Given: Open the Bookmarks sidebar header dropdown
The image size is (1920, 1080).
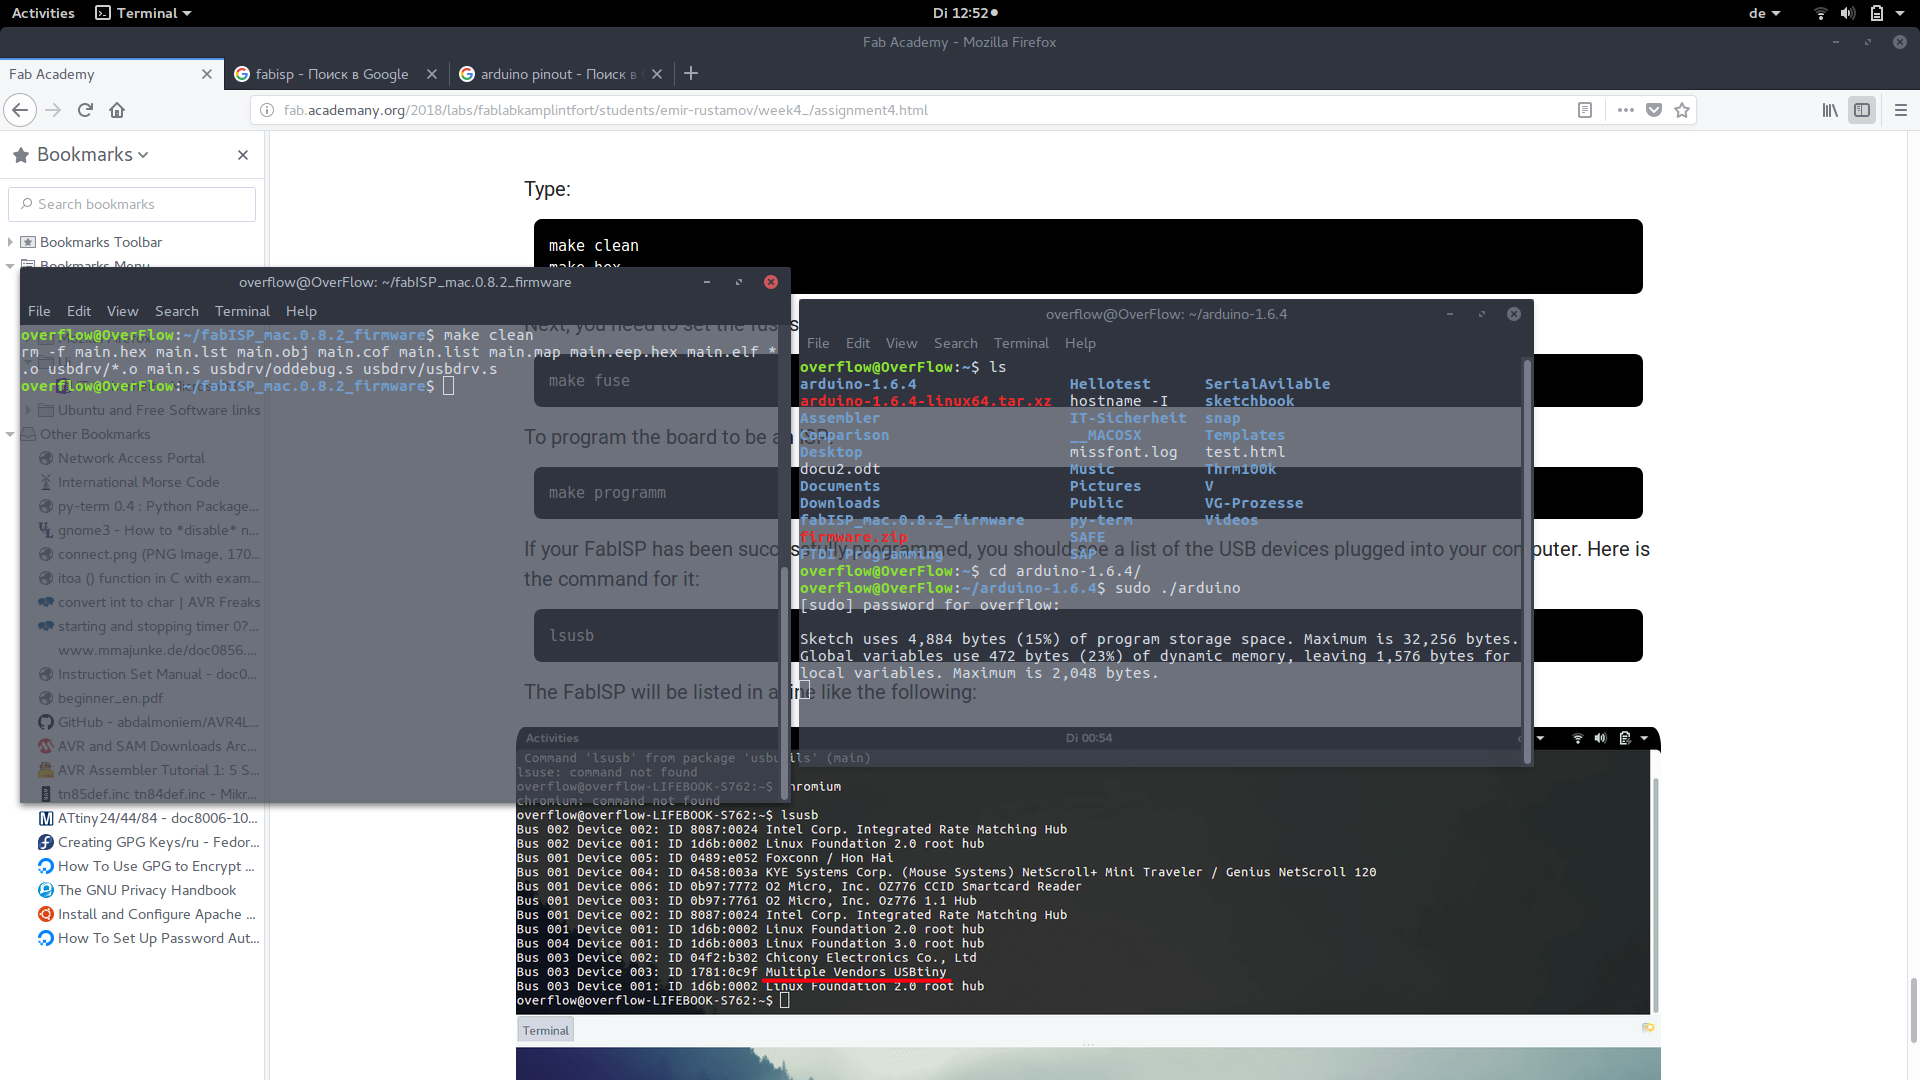Looking at the screenshot, I should (93, 155).
